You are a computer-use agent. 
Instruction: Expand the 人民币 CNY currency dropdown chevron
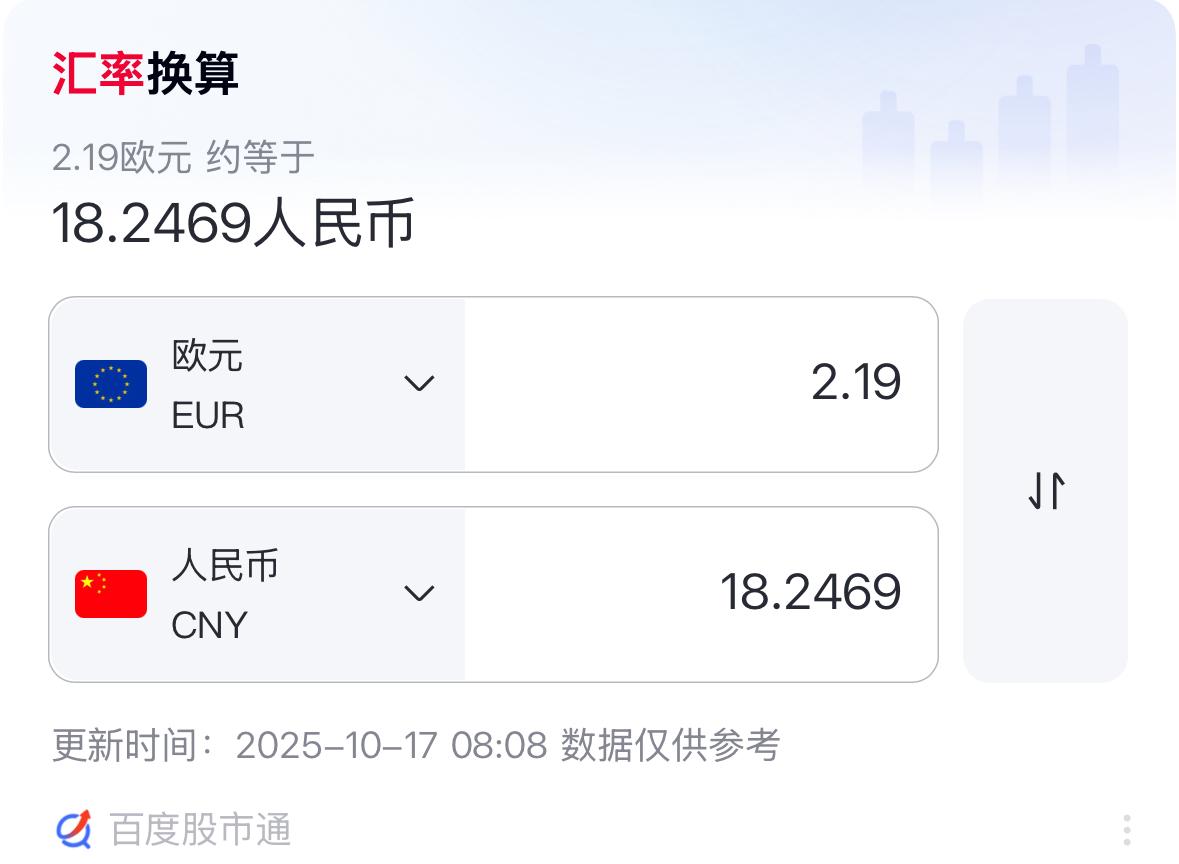(x=418, y=594)
